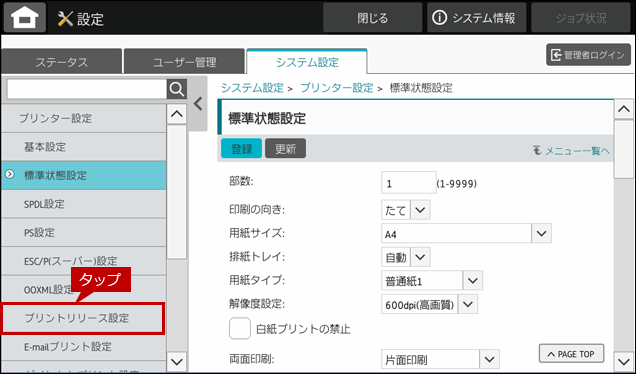Open 用紙サイズ dropdown showing A4
Screen dimensions: 636x374
466,234
